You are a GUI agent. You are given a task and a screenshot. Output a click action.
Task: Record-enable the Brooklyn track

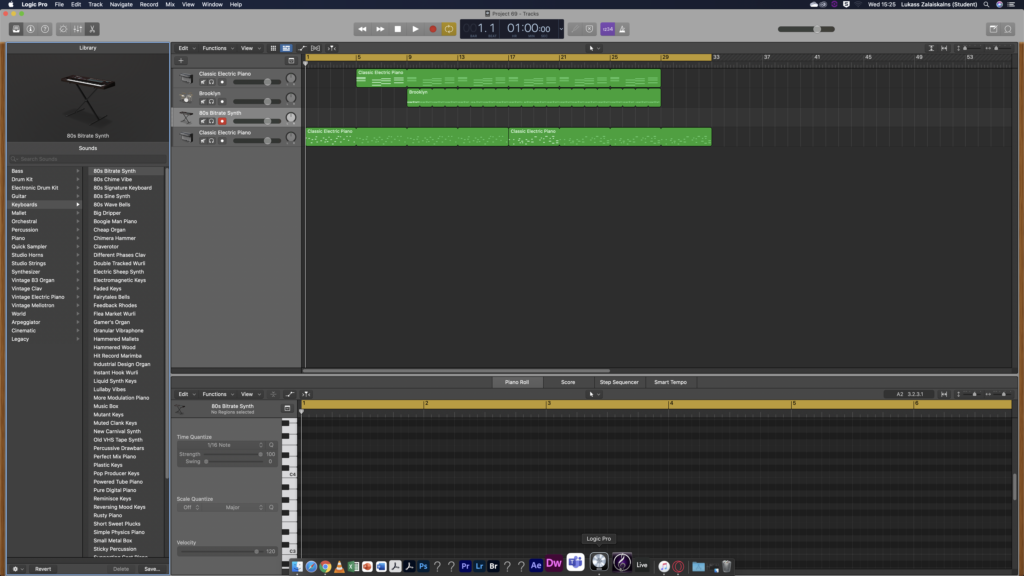click(x=222, y=102)
